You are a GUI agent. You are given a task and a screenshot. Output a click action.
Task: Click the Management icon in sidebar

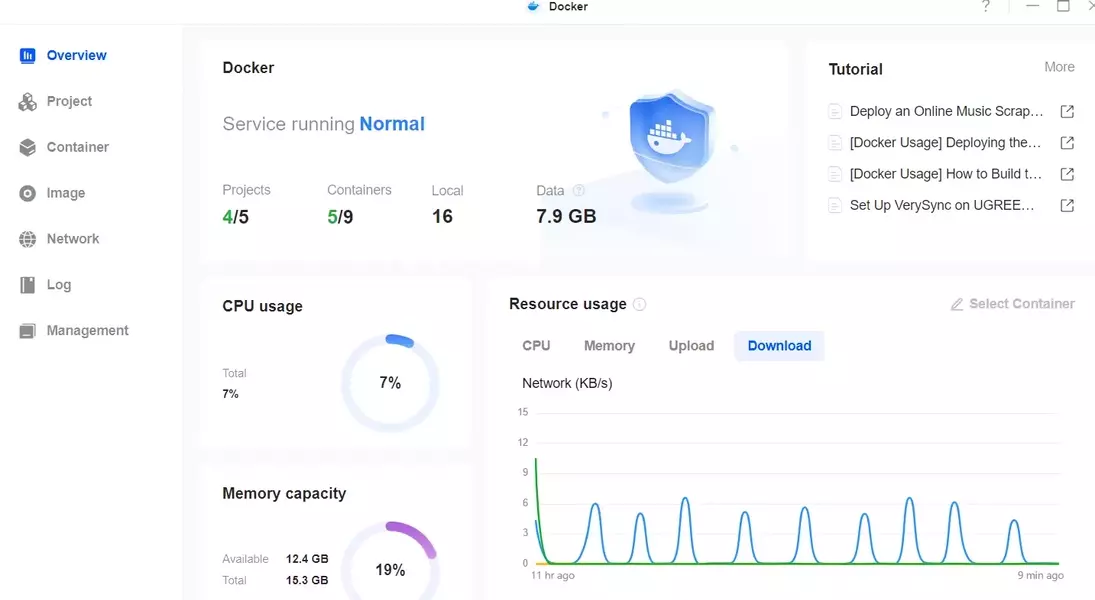point(27,331)
